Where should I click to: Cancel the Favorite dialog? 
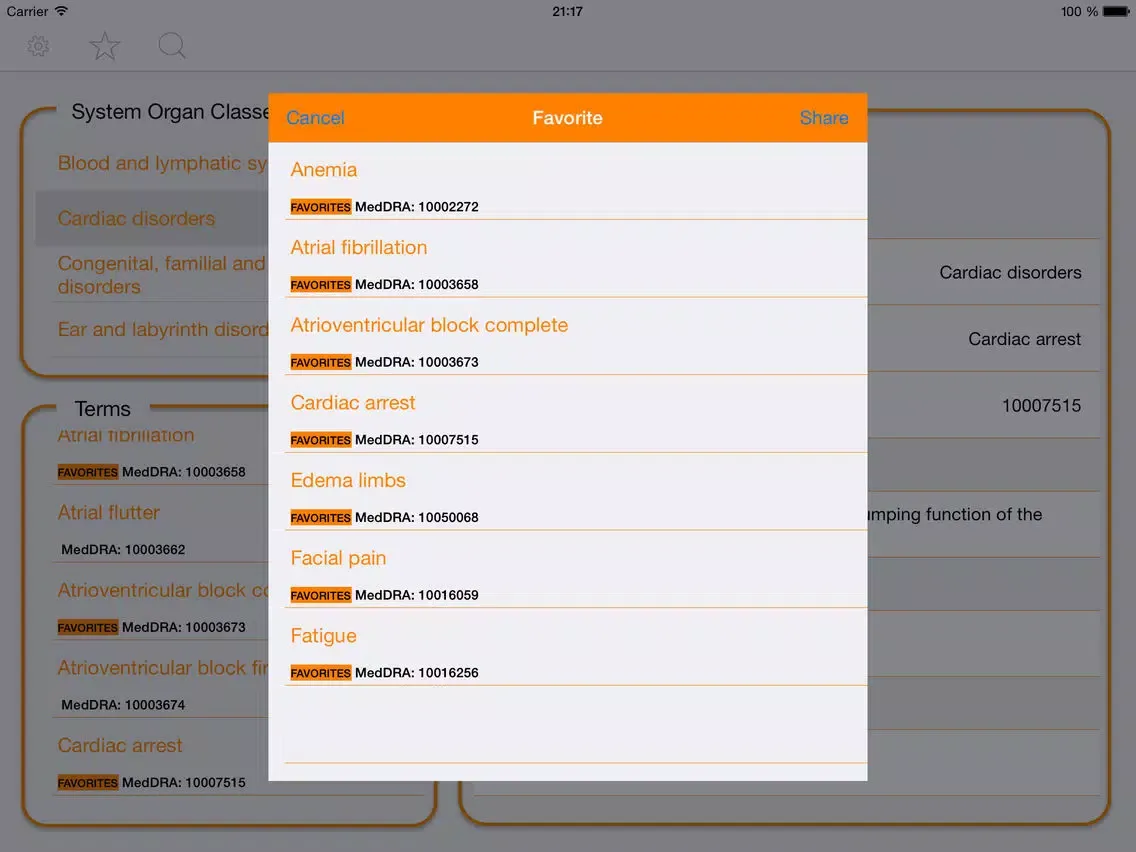315,118
